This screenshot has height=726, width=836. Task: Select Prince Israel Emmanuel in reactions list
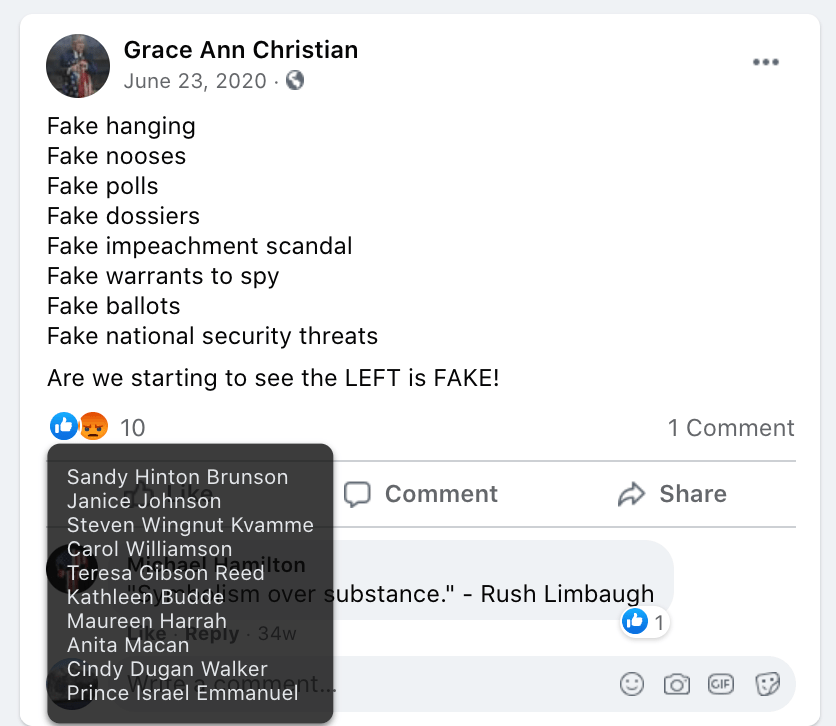pyautogui.click(x=182, y=693)
